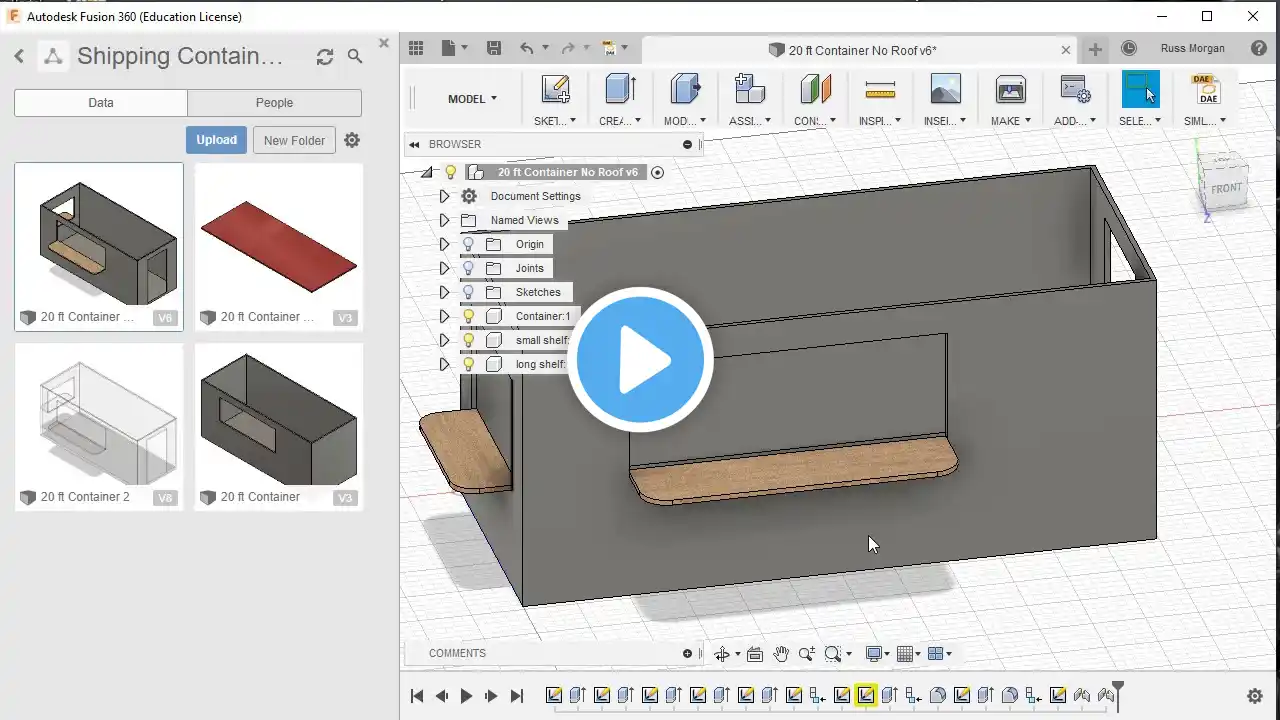Click the Save icon in toolbar
Screen dimensions: 1280x720
click(494, 48)
